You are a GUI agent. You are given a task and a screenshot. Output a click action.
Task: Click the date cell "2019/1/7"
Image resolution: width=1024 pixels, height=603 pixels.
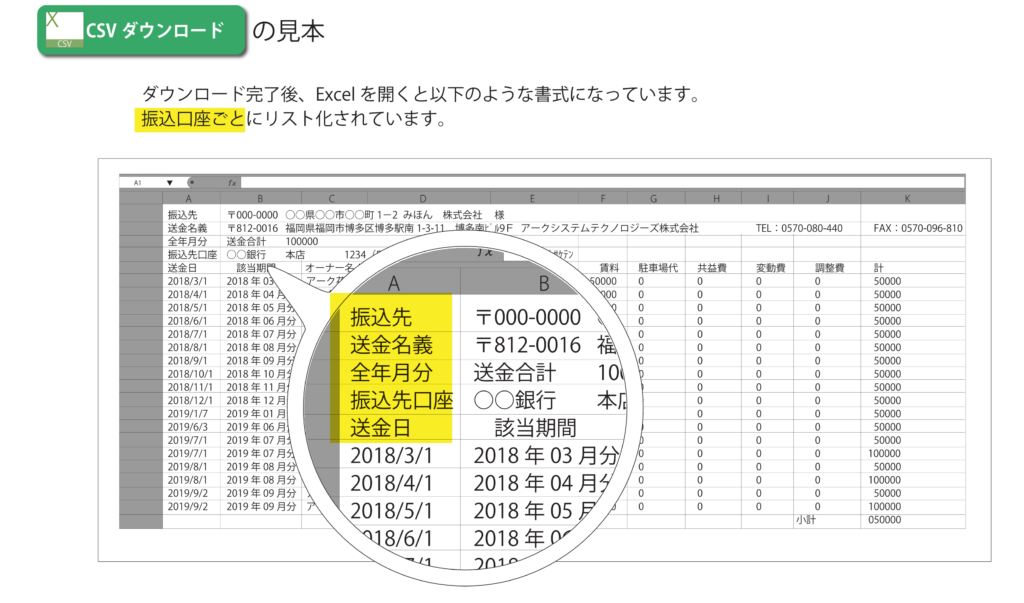[x=187, y=414]
